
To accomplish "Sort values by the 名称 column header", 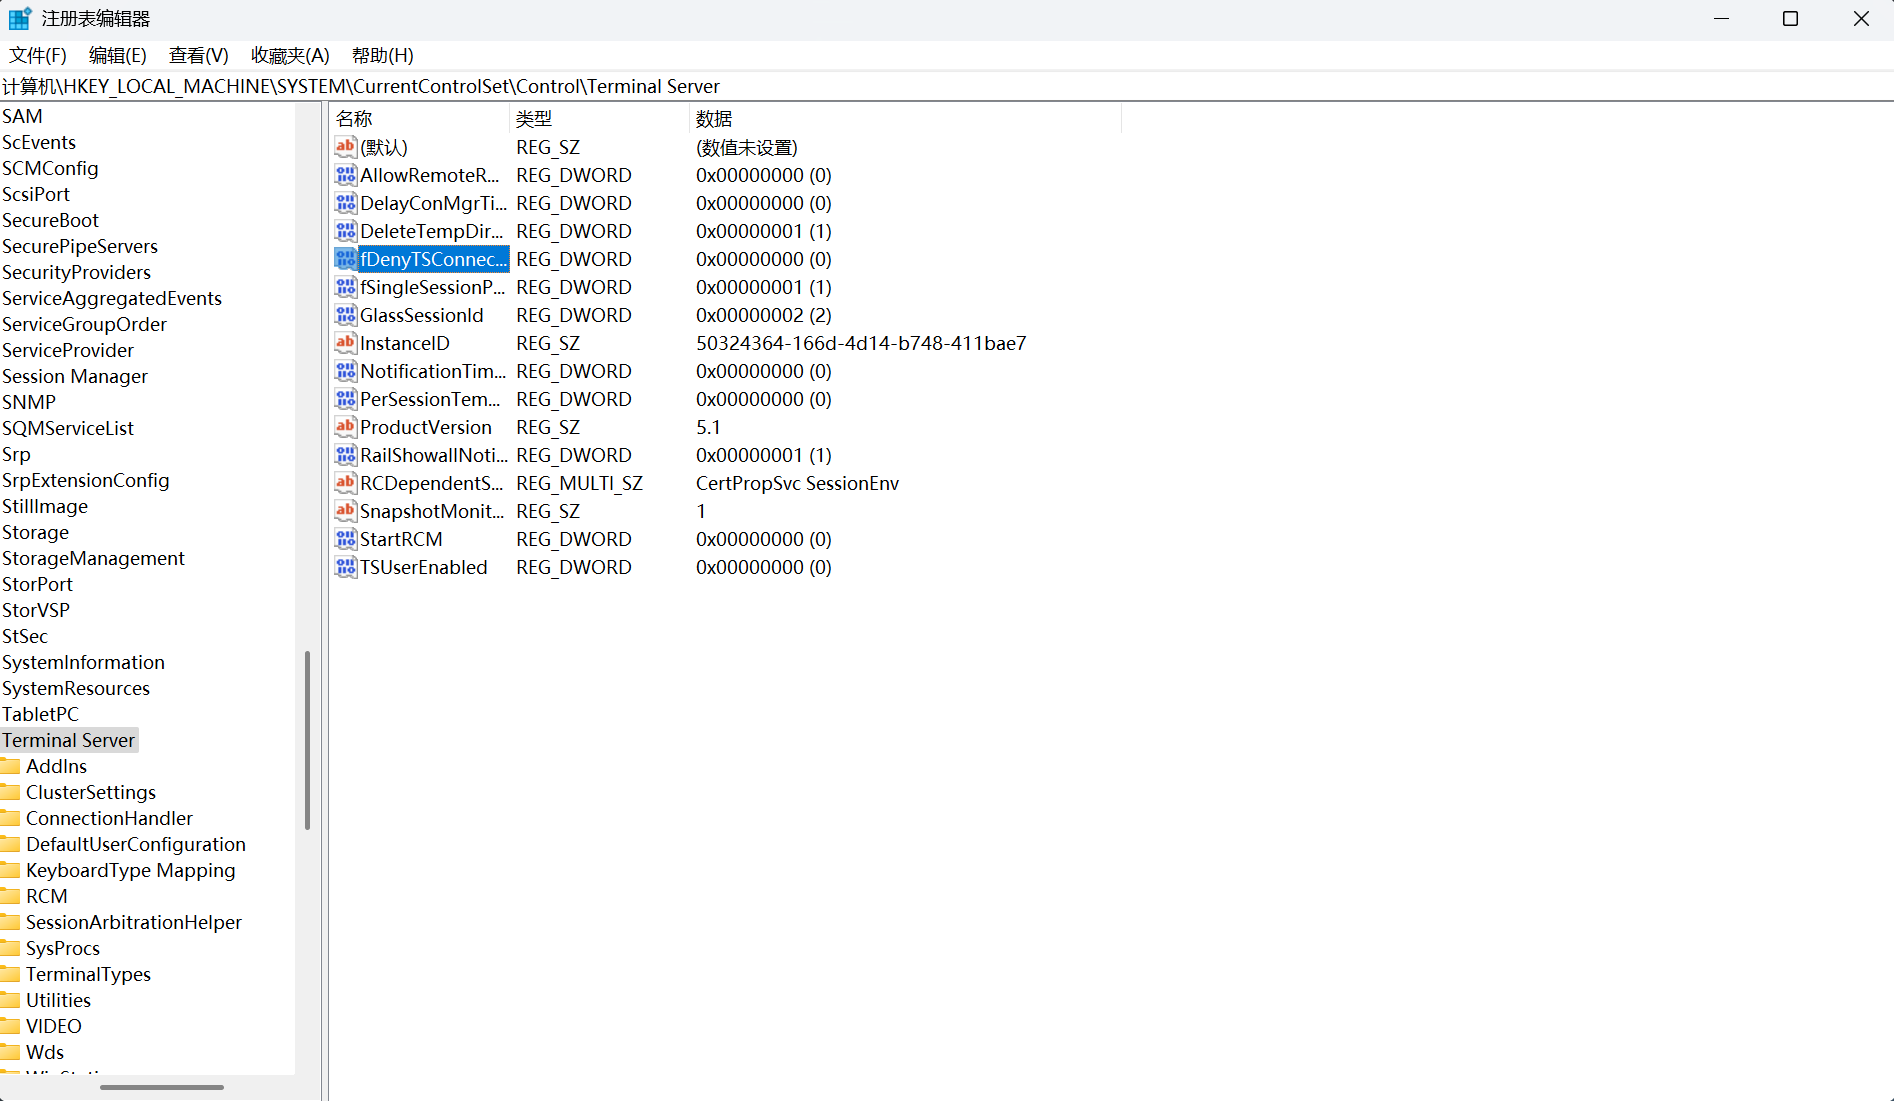I will click(420, 119).
